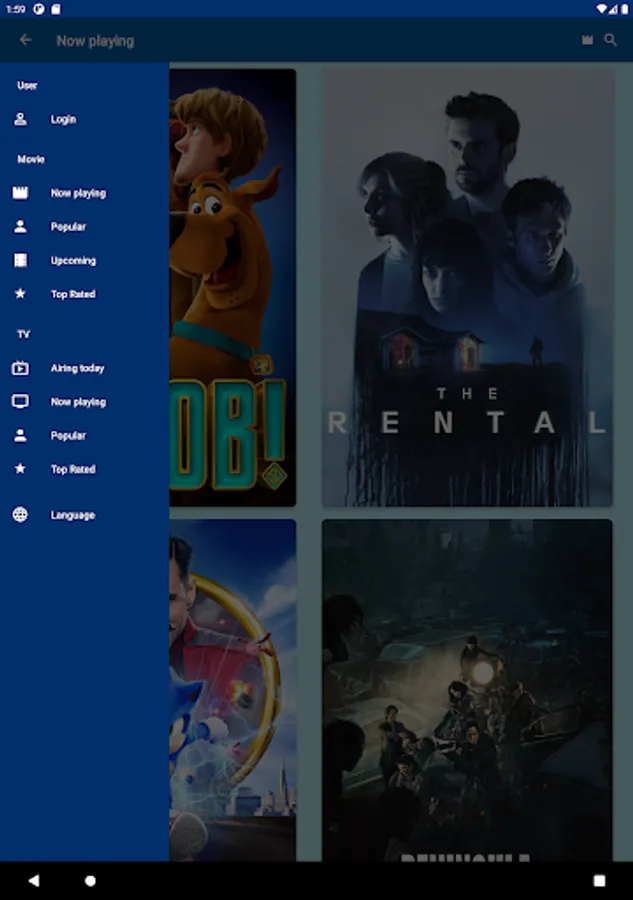Image resolution: width=633 pixels, height=900 pixels.
Task: Tap the star icon beside TV Top Rated
Action: (20, 469)
